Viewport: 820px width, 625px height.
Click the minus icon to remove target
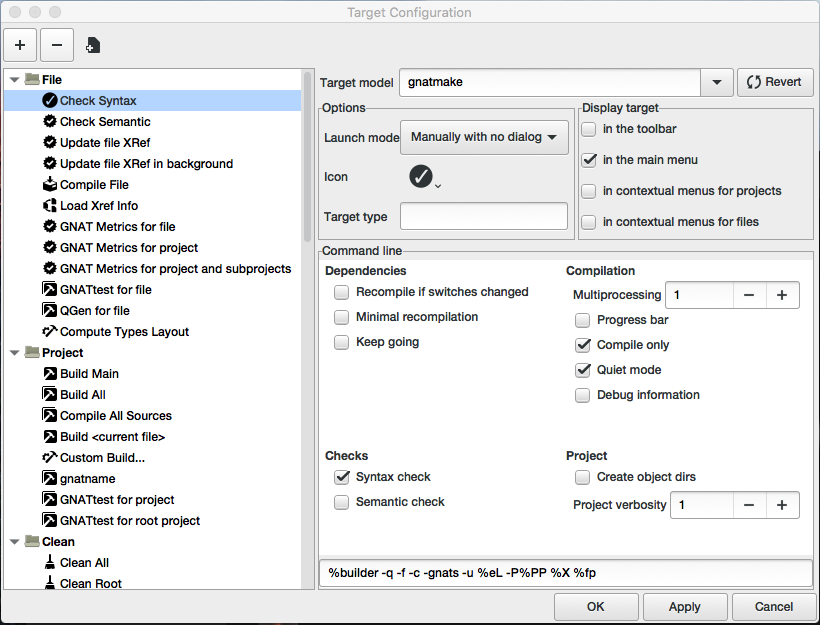[x=57, y=45]
